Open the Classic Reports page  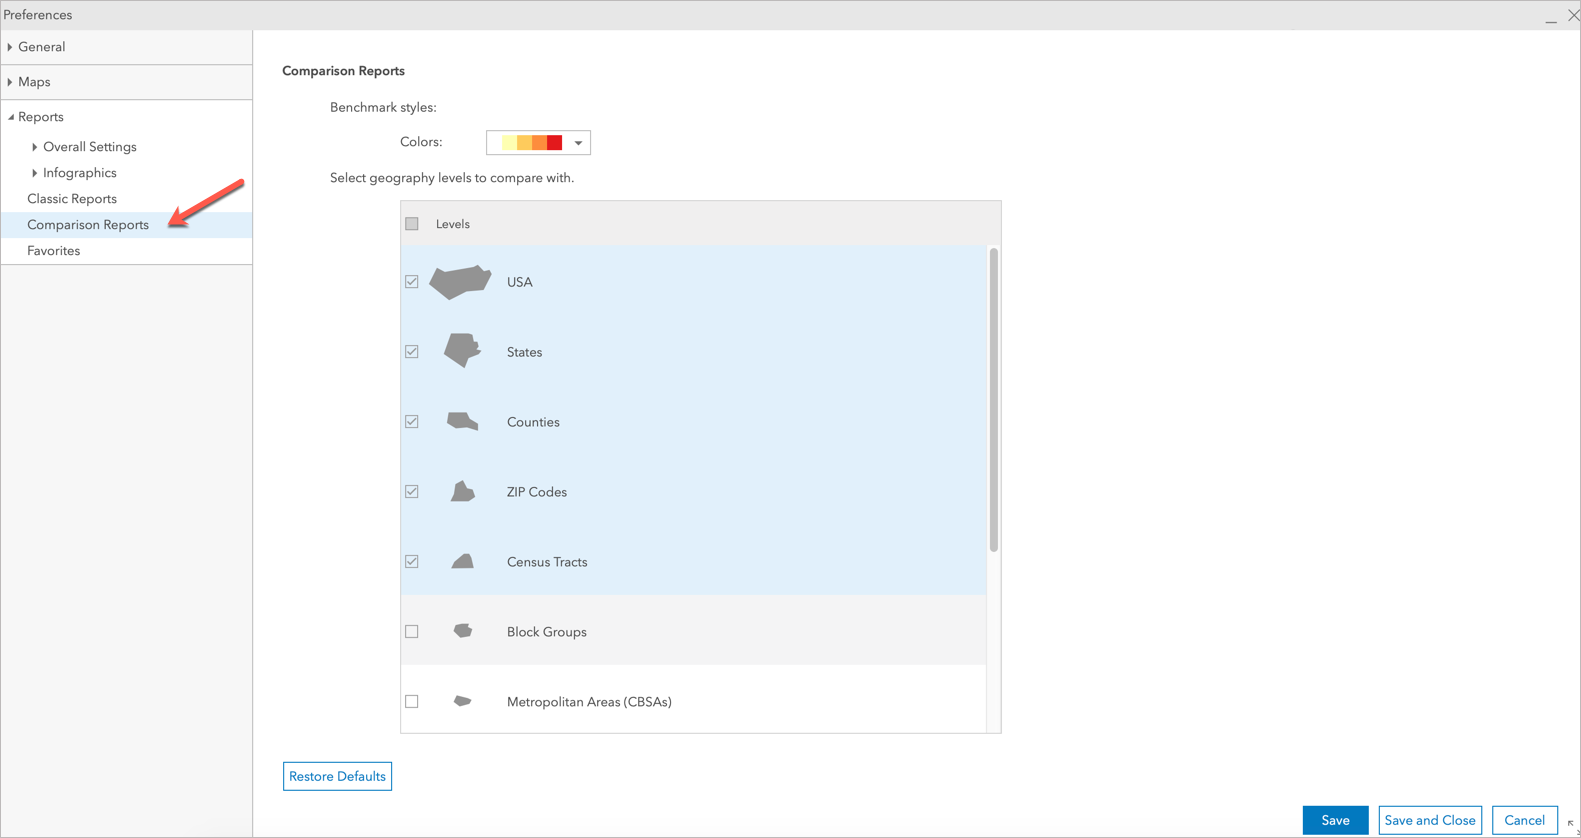pyautogui.click(x=72, y=199)
